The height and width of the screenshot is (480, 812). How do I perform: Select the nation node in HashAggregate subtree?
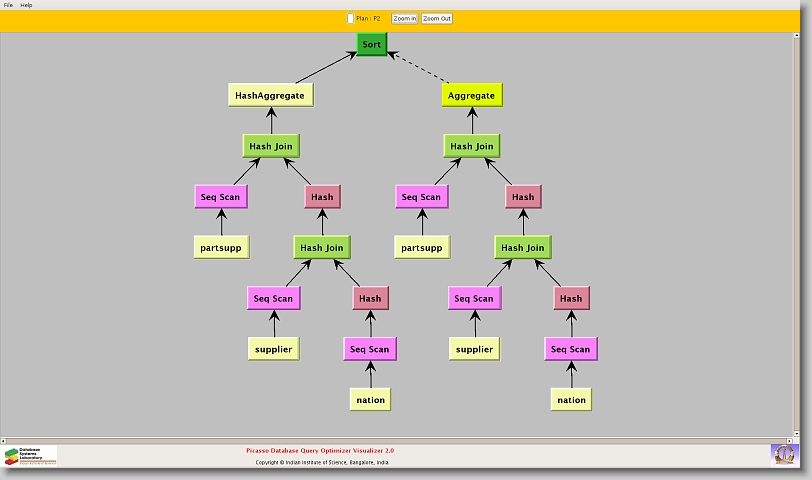click(370, 399)
